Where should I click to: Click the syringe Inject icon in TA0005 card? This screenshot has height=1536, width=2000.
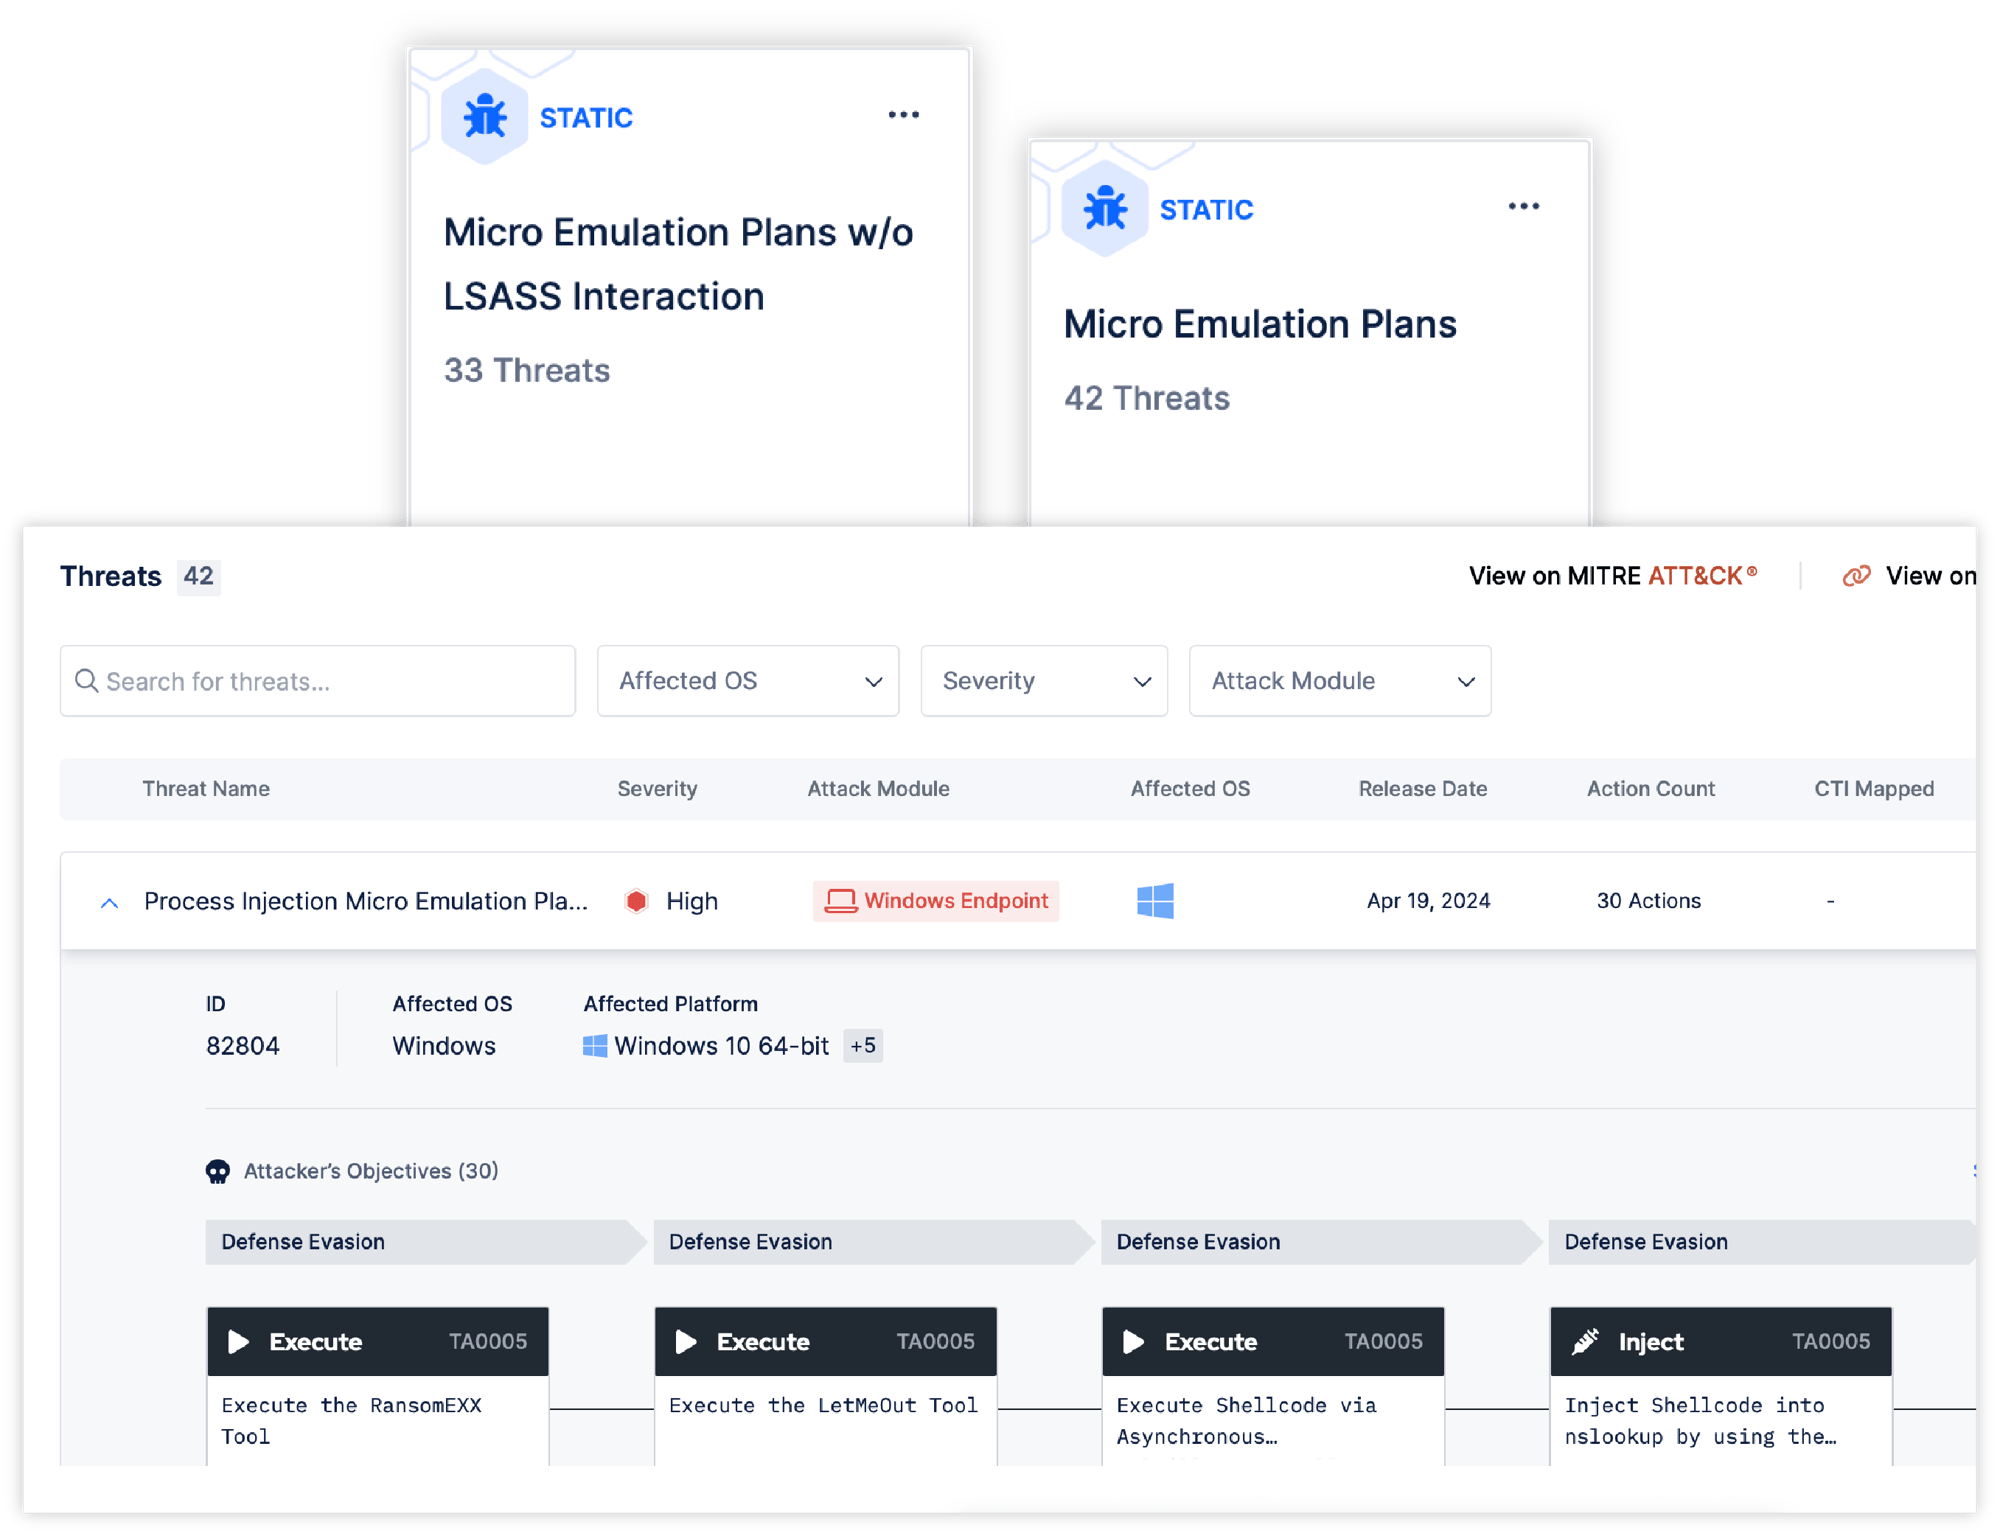(x=1585, y=1341)
